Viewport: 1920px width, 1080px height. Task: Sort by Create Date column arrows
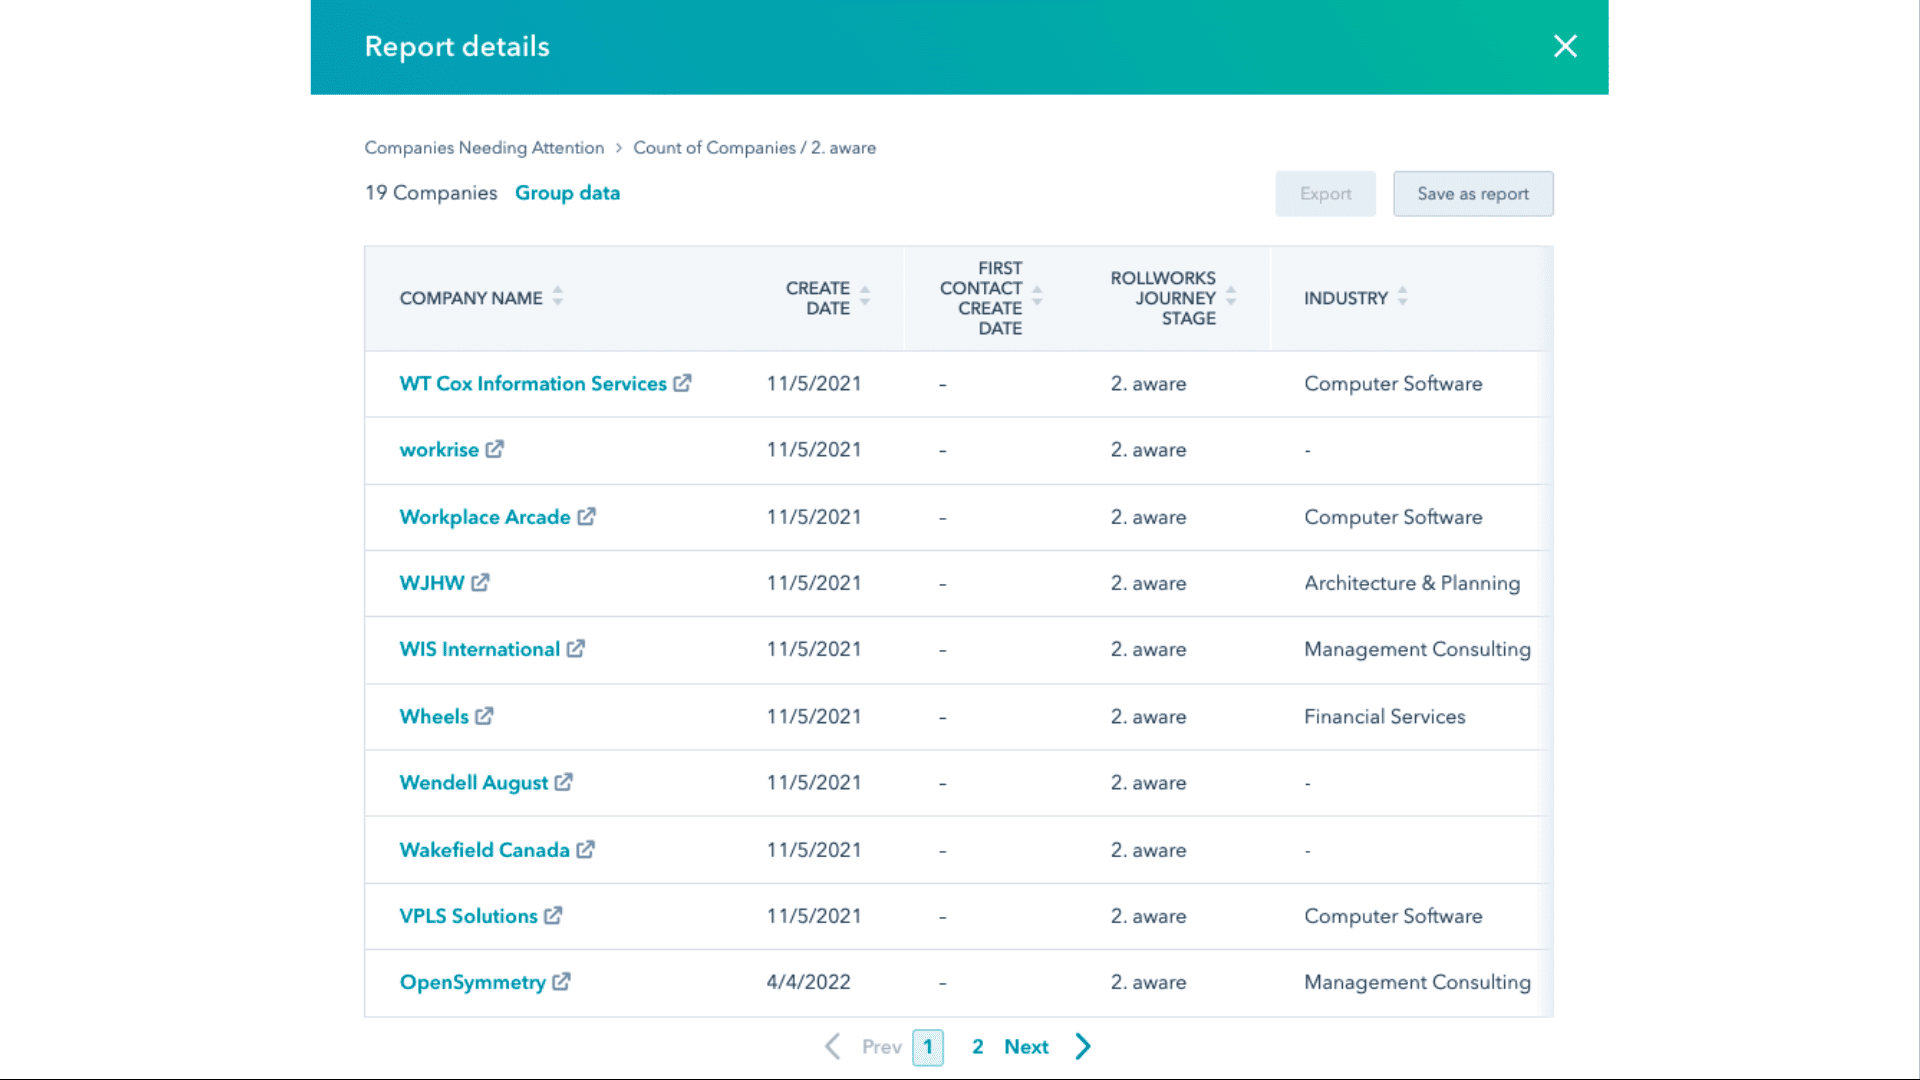pos(865,296)
